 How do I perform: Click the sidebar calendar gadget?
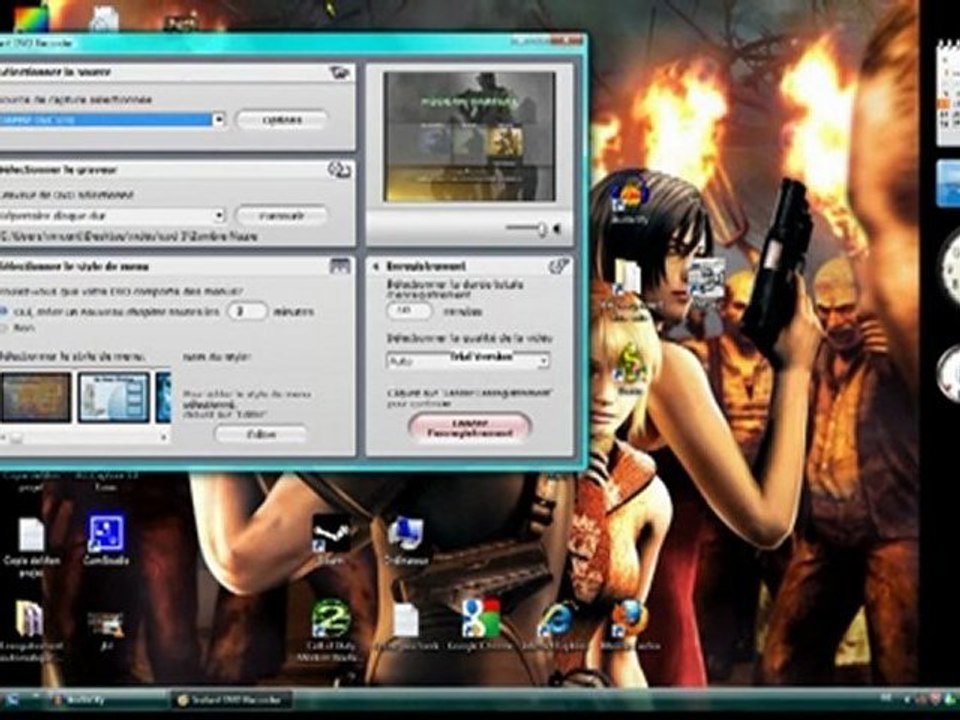point(948,92)
